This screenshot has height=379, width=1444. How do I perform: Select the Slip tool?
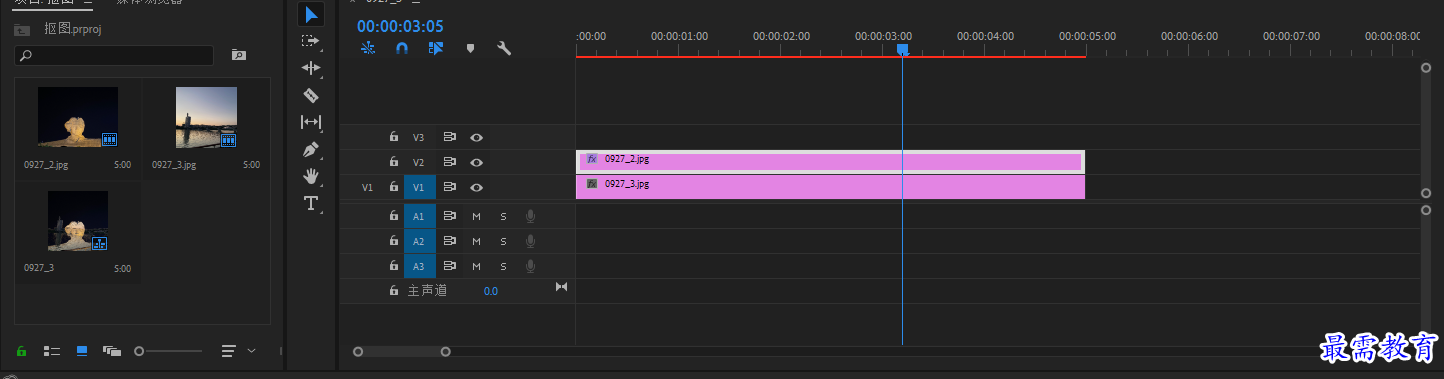[311, 122]
